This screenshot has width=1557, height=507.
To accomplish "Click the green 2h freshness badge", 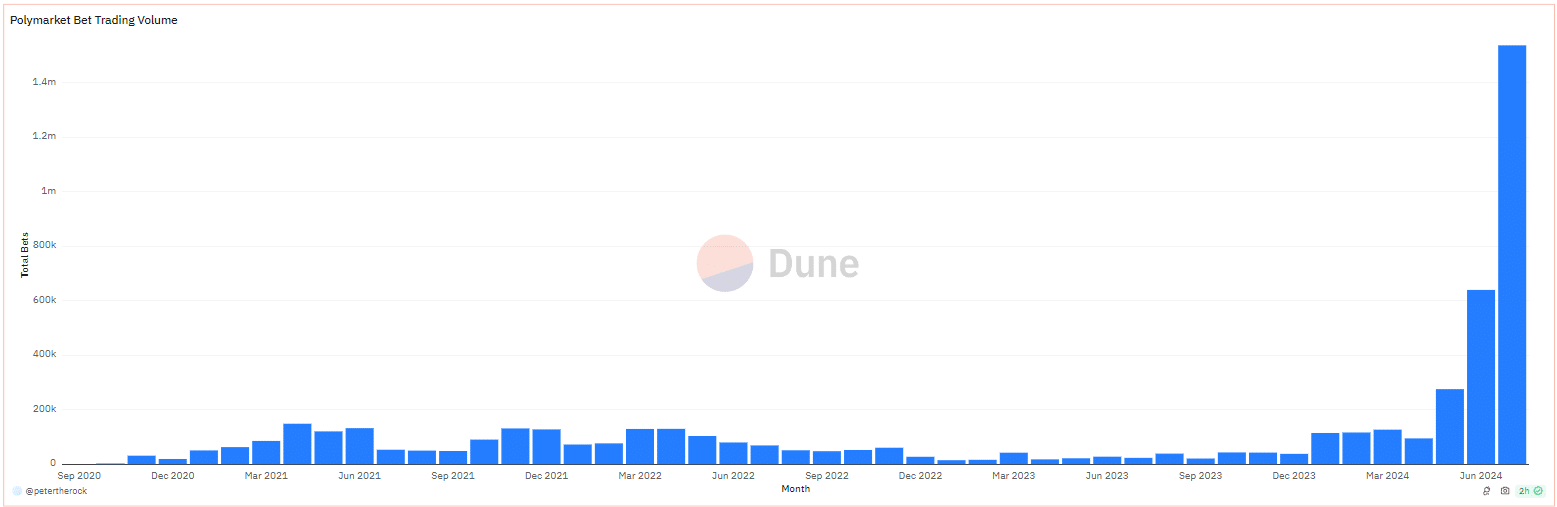I will click(1531, 491).
